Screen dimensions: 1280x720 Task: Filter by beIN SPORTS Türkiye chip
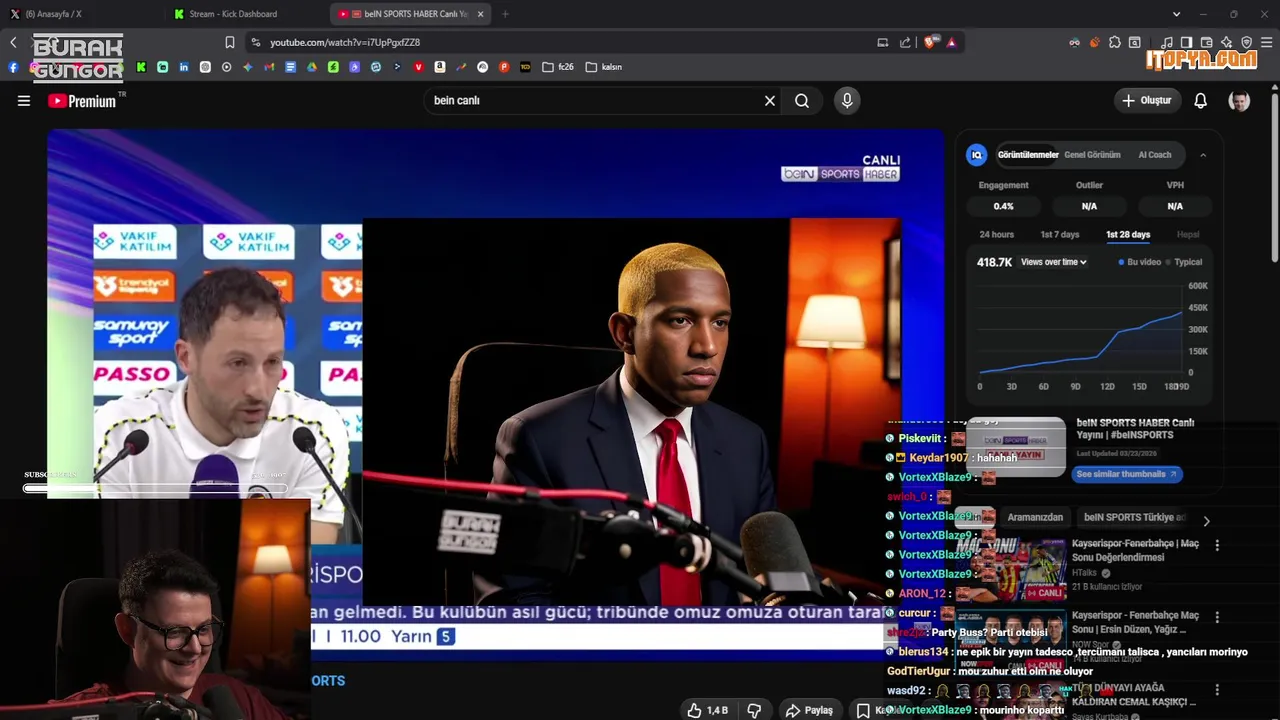click(1134, 517)
